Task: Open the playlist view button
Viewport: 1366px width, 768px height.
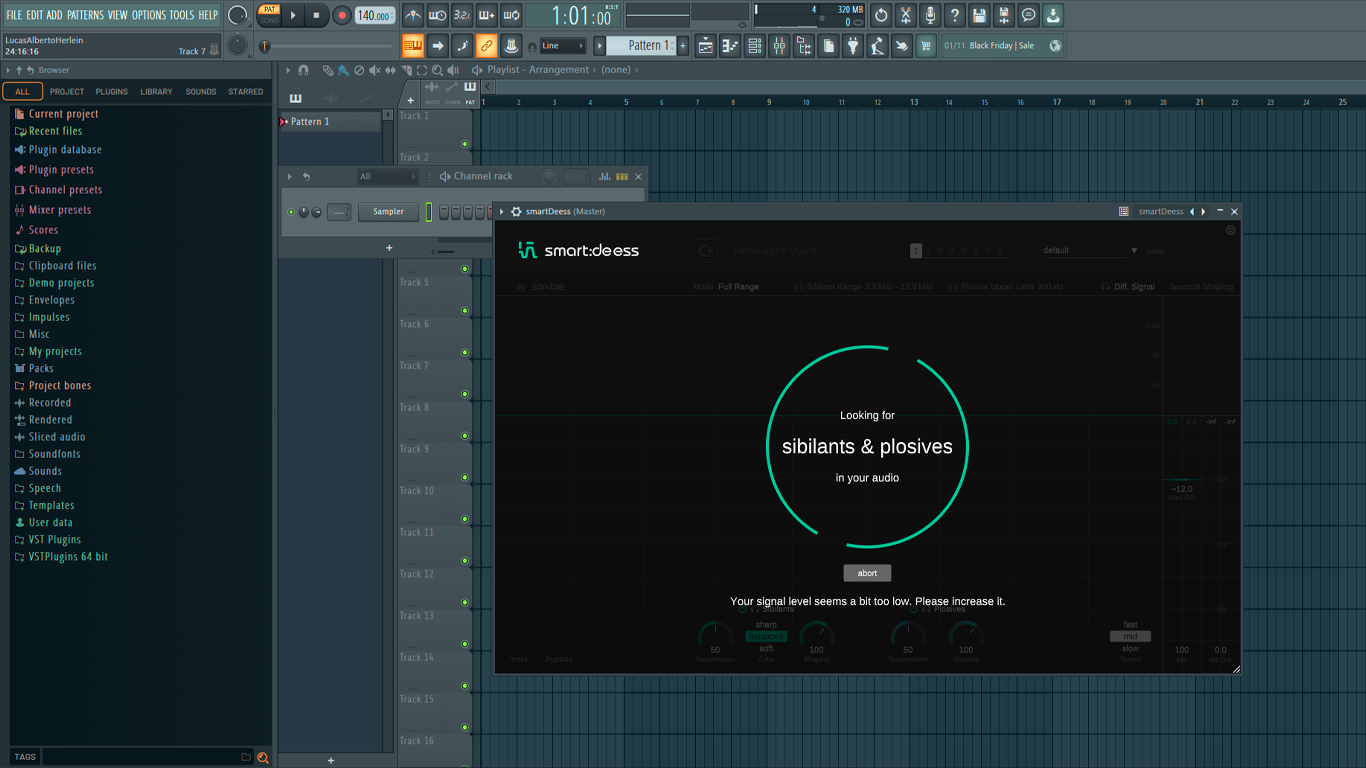Action: coord(706,45)
